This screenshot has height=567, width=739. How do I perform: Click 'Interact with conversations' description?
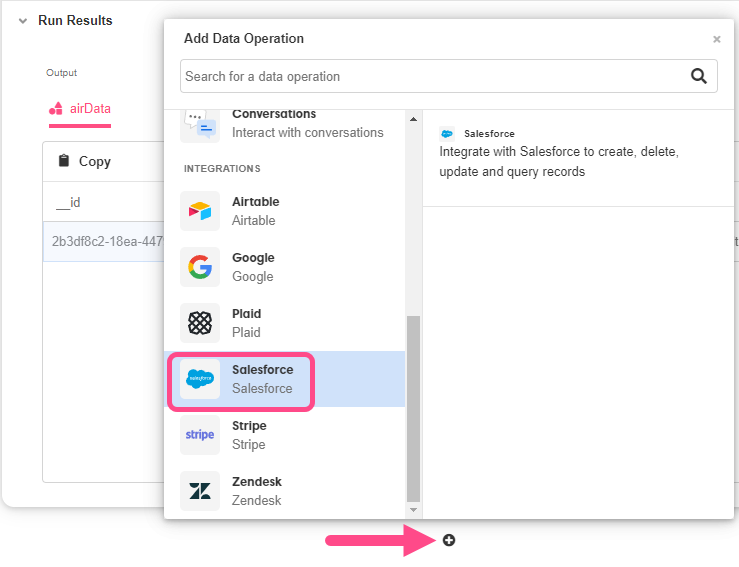pyautogui.click(x=307, y=133)
